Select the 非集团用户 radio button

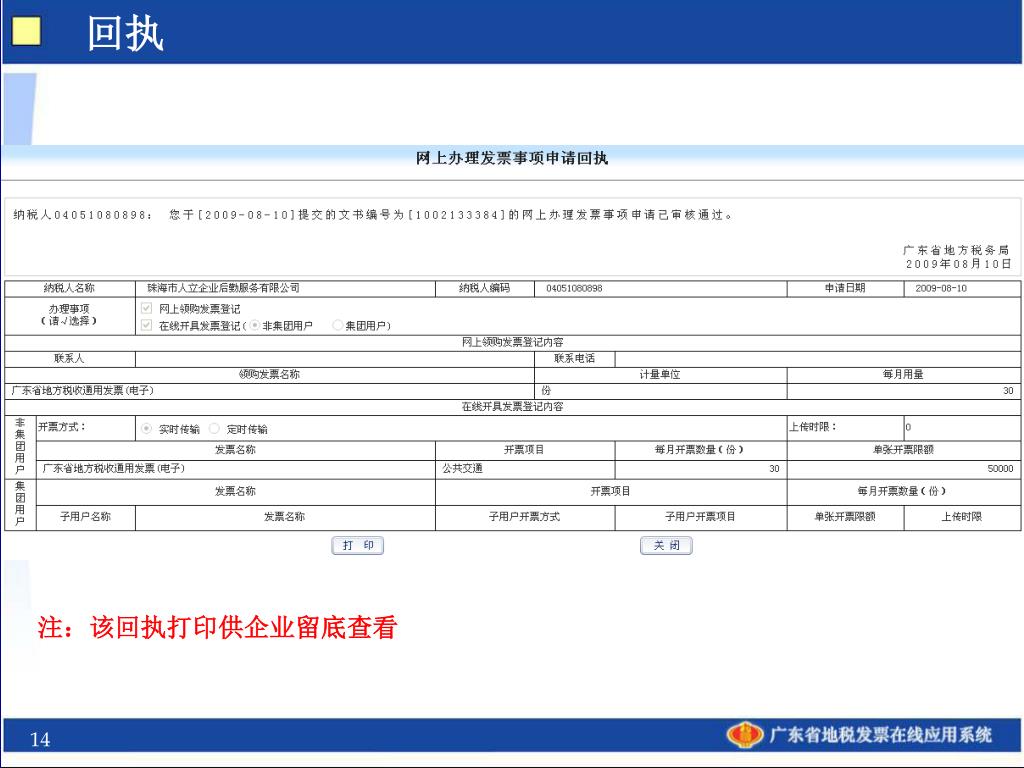click(x=255, y=325)
